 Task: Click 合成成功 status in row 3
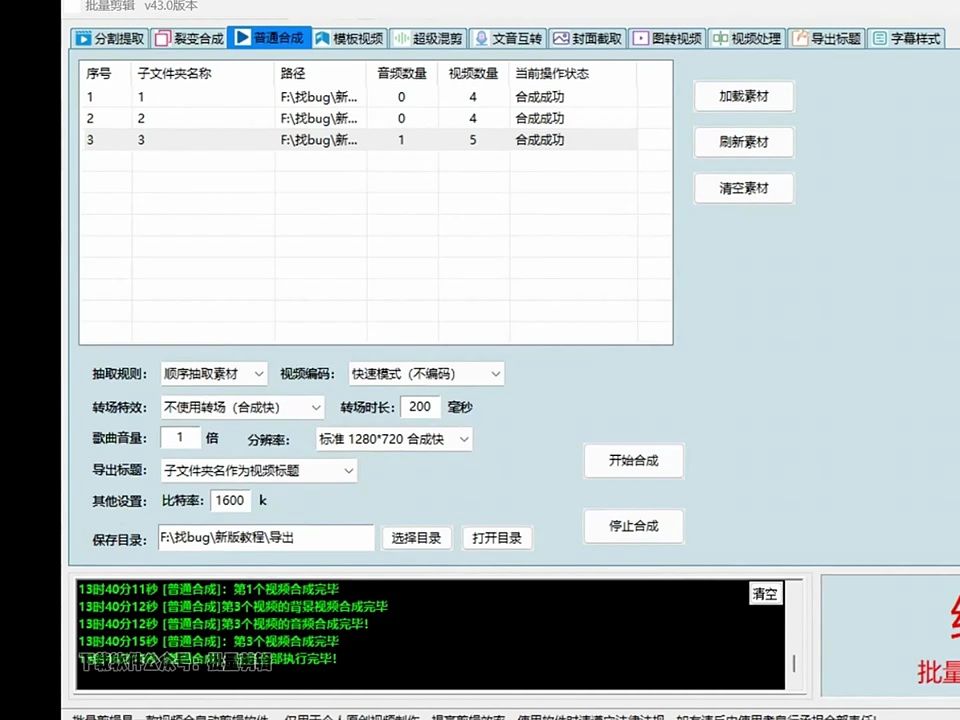pos(539,140)
